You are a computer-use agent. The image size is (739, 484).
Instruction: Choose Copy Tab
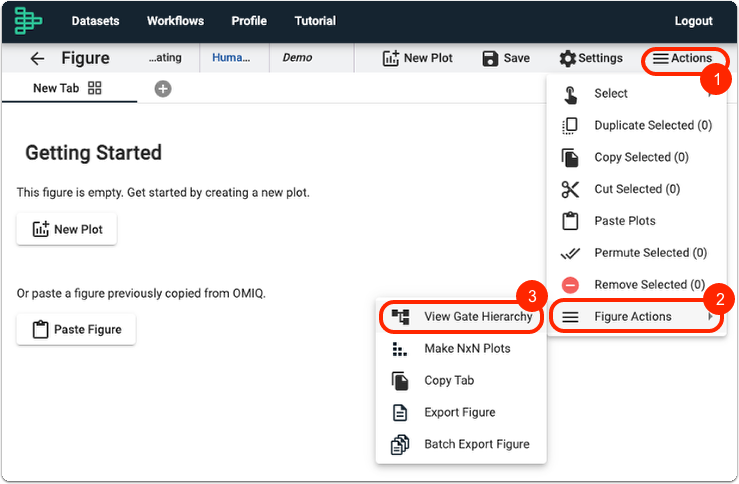click(449, 380)
